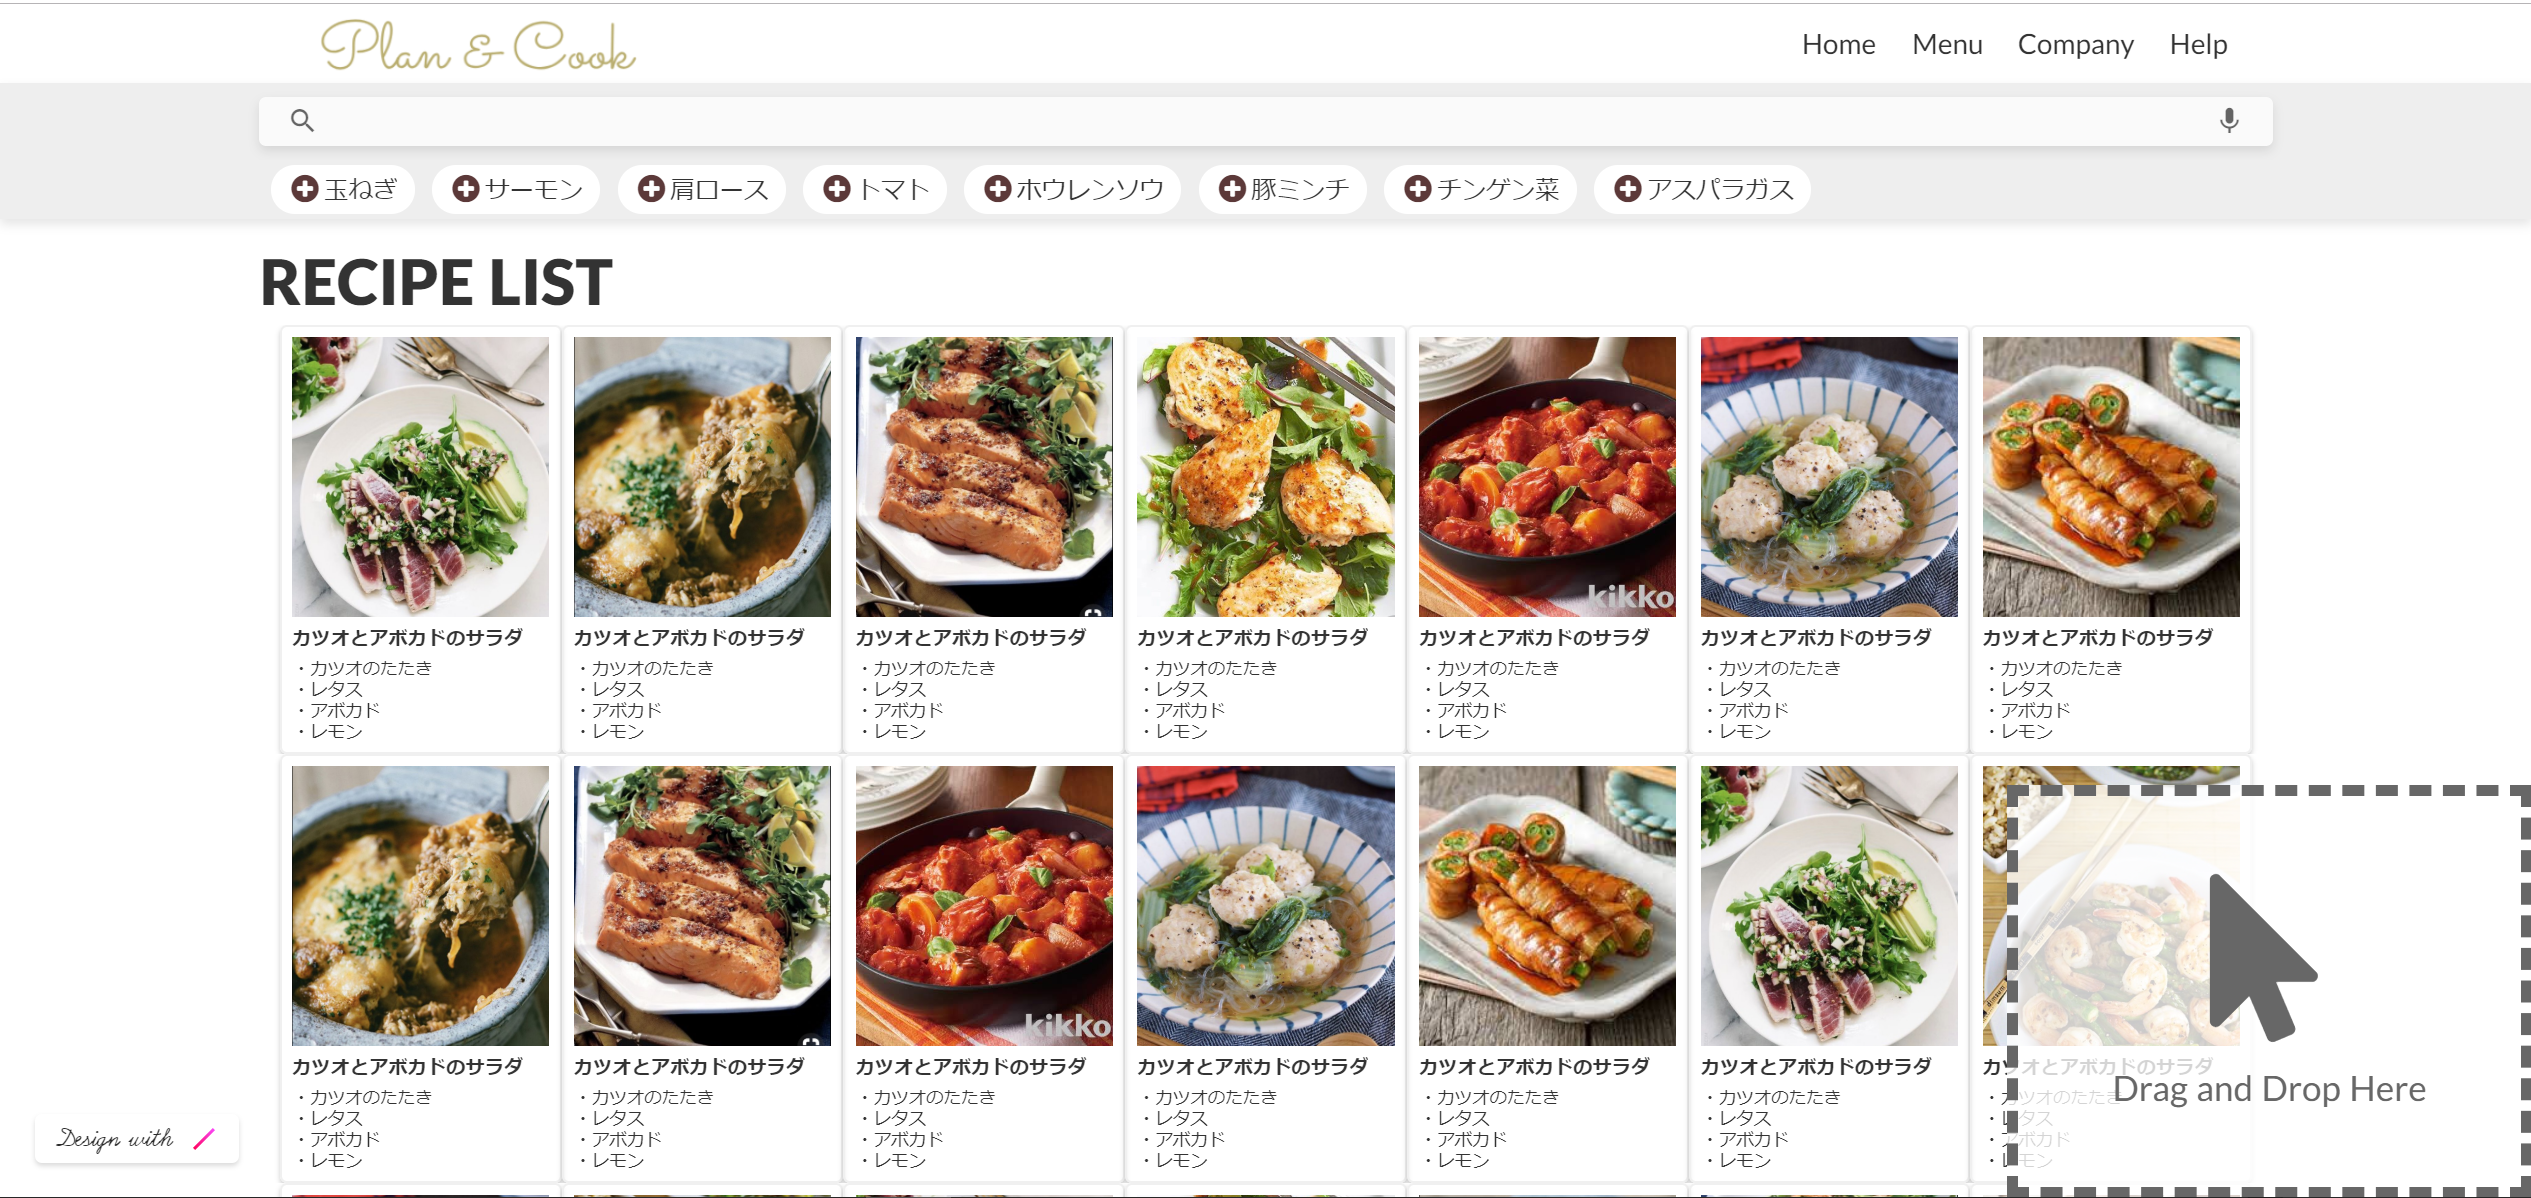
Task: Open the Help link
Action: 2197,45
